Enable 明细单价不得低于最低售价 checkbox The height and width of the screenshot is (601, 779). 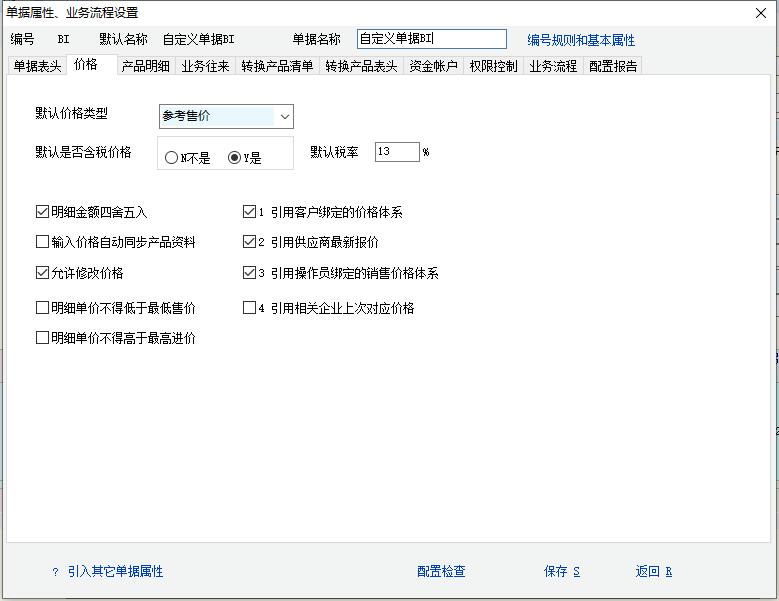click(x=42, y=308)
